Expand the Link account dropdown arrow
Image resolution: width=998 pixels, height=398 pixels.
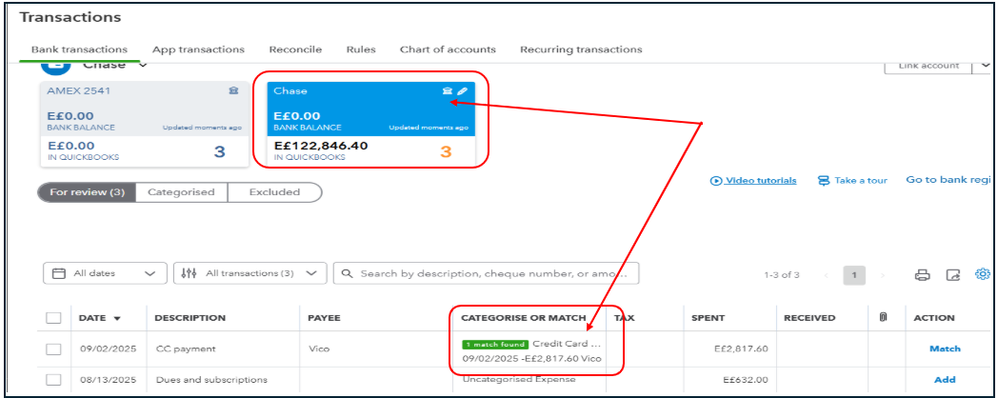click(x=985, y=66)
